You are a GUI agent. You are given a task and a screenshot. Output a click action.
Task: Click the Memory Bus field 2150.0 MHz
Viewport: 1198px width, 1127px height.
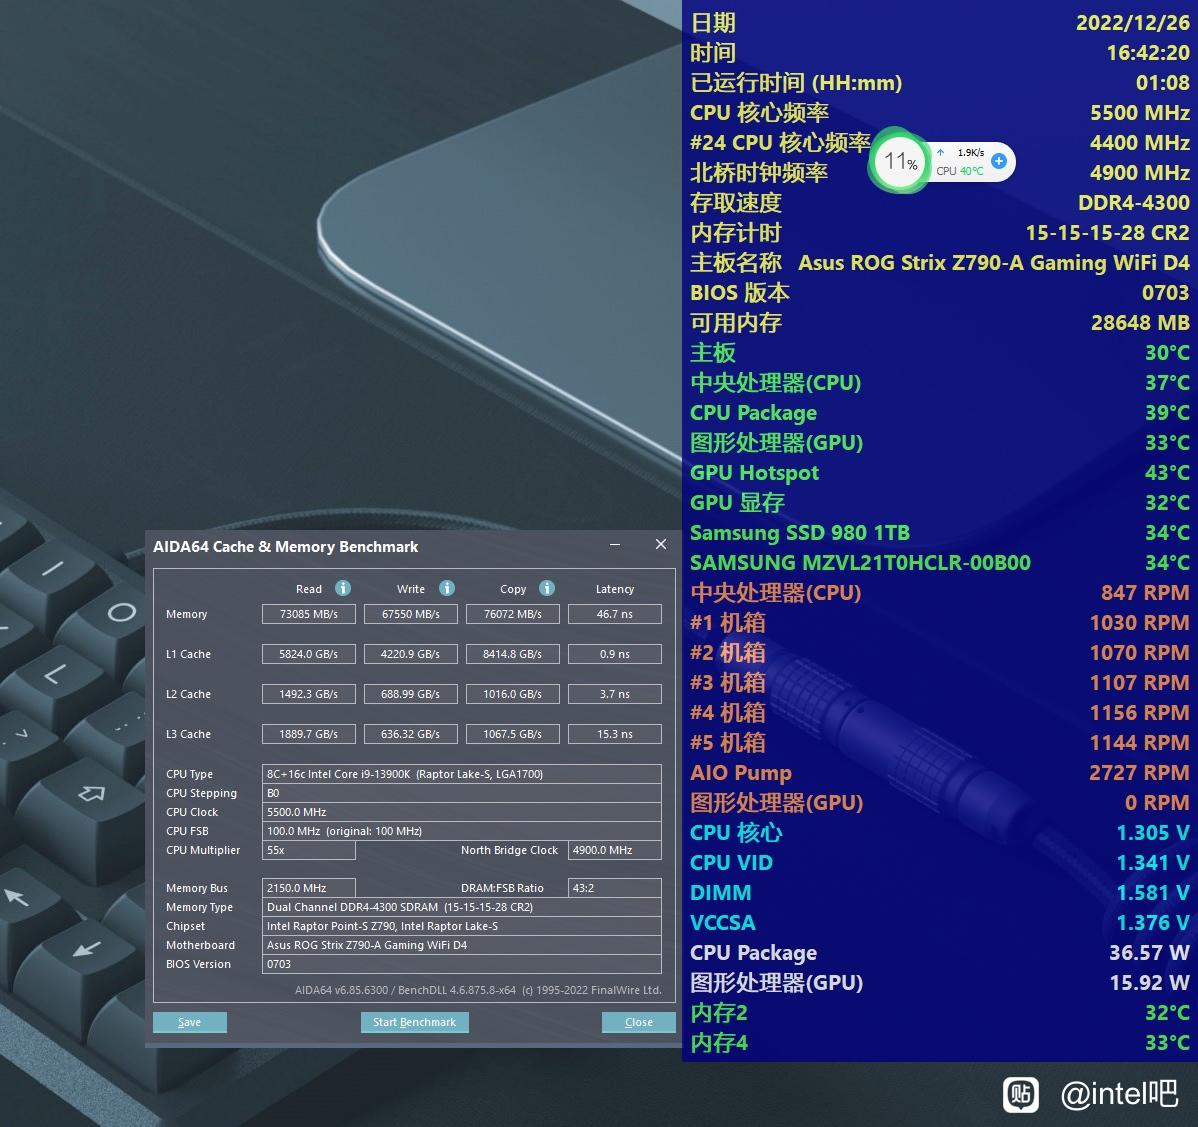coord(309,888)
